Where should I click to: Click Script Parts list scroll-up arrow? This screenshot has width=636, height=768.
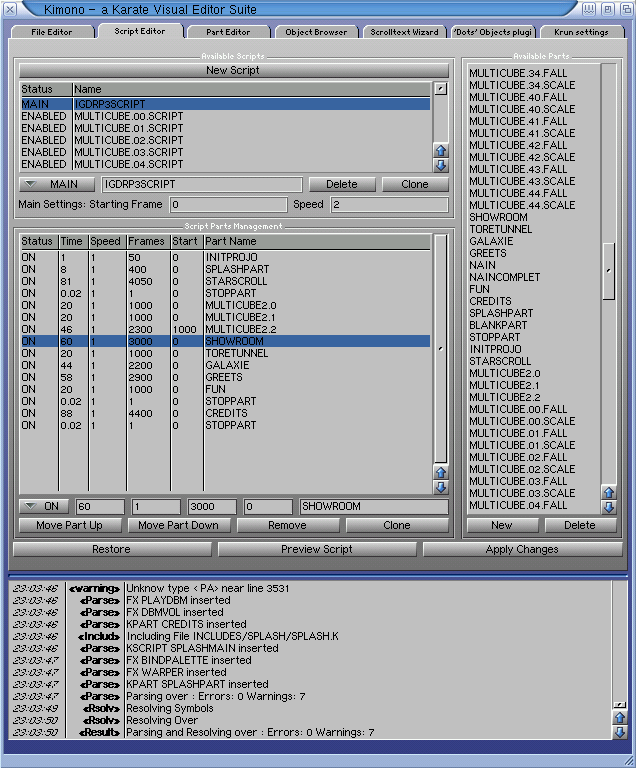440,472
